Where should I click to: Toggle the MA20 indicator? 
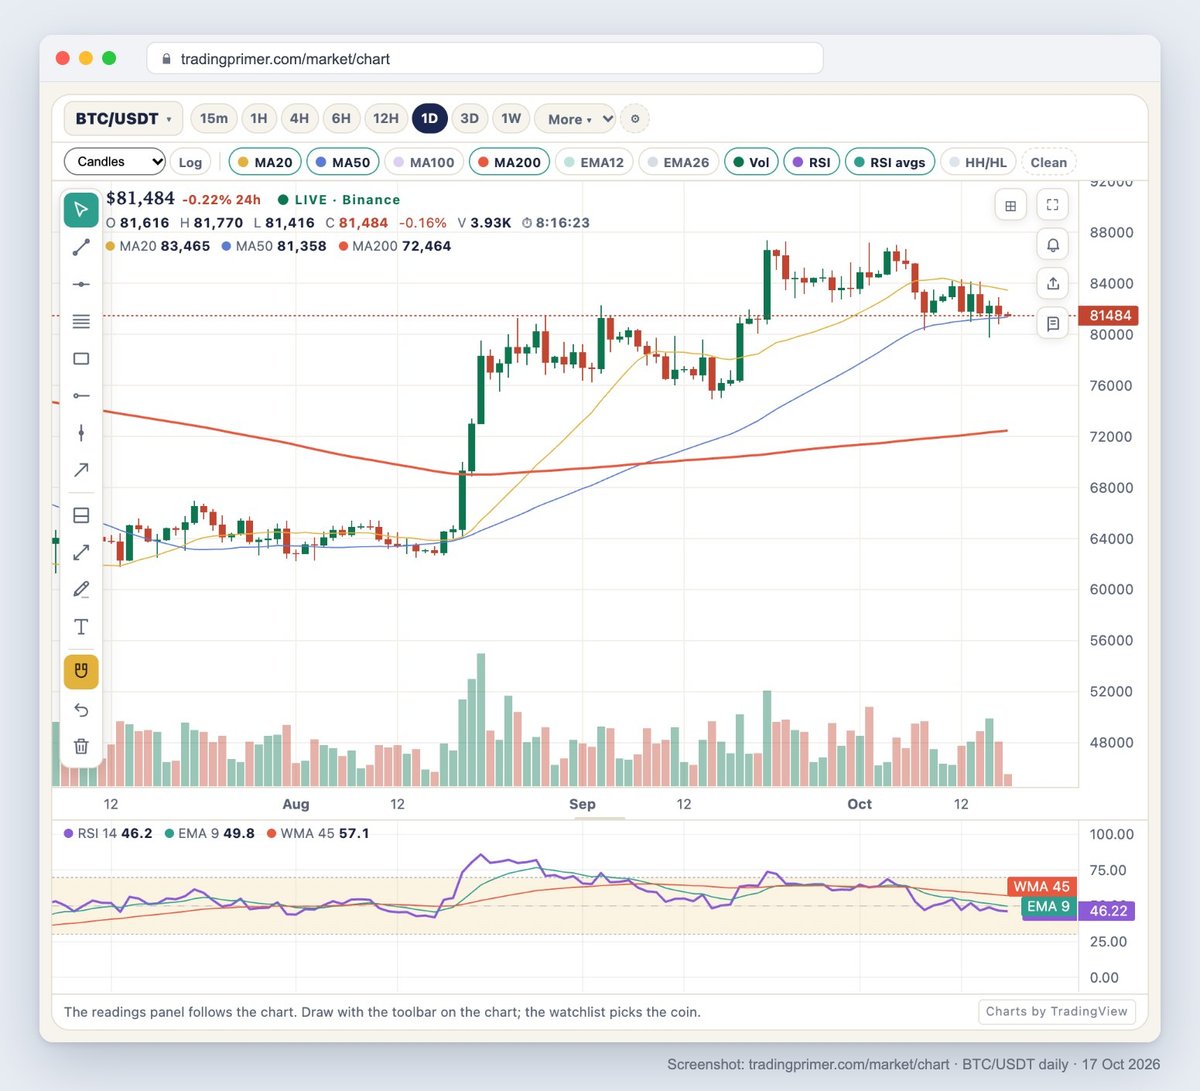pyautogui.click(x=265, y=162)
